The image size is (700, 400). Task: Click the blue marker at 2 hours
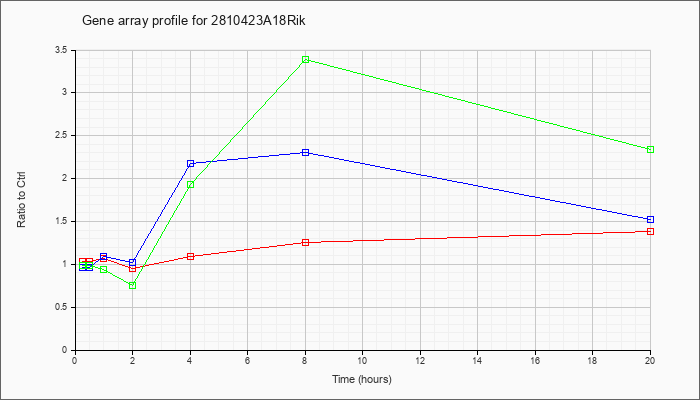tap(133, 262)
